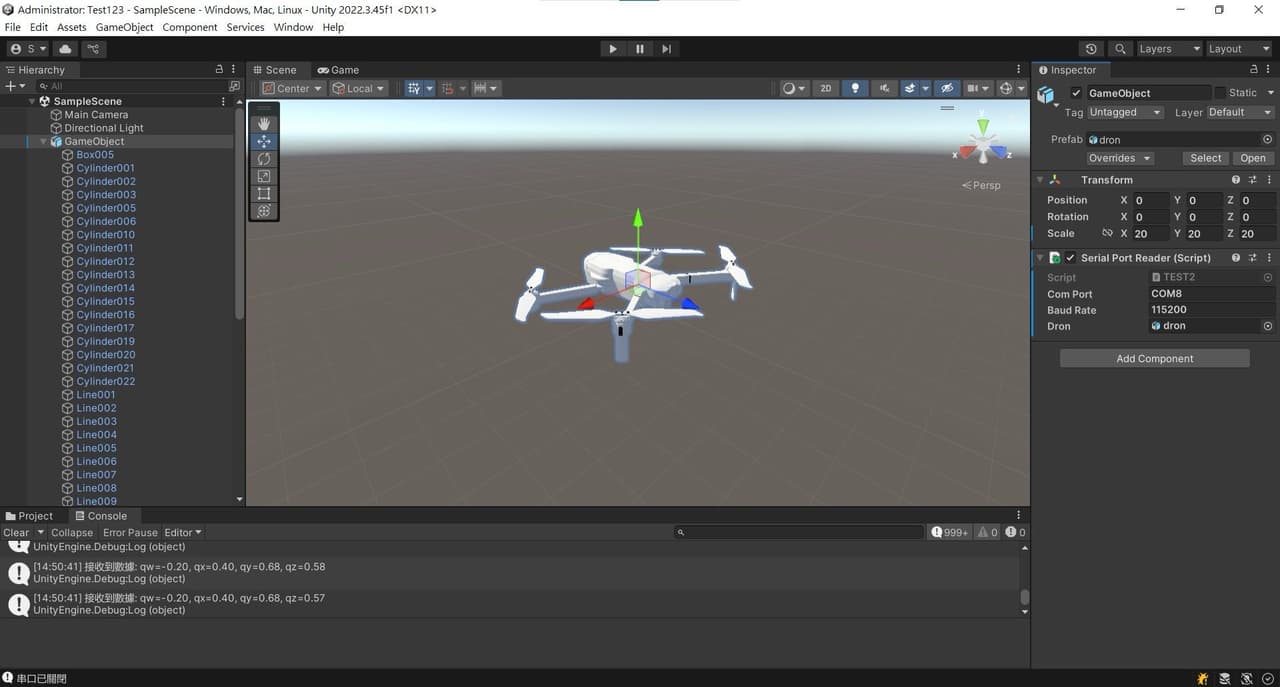Click the Step frame button
Screen dimensions: 1280x687
pos(666,49)
